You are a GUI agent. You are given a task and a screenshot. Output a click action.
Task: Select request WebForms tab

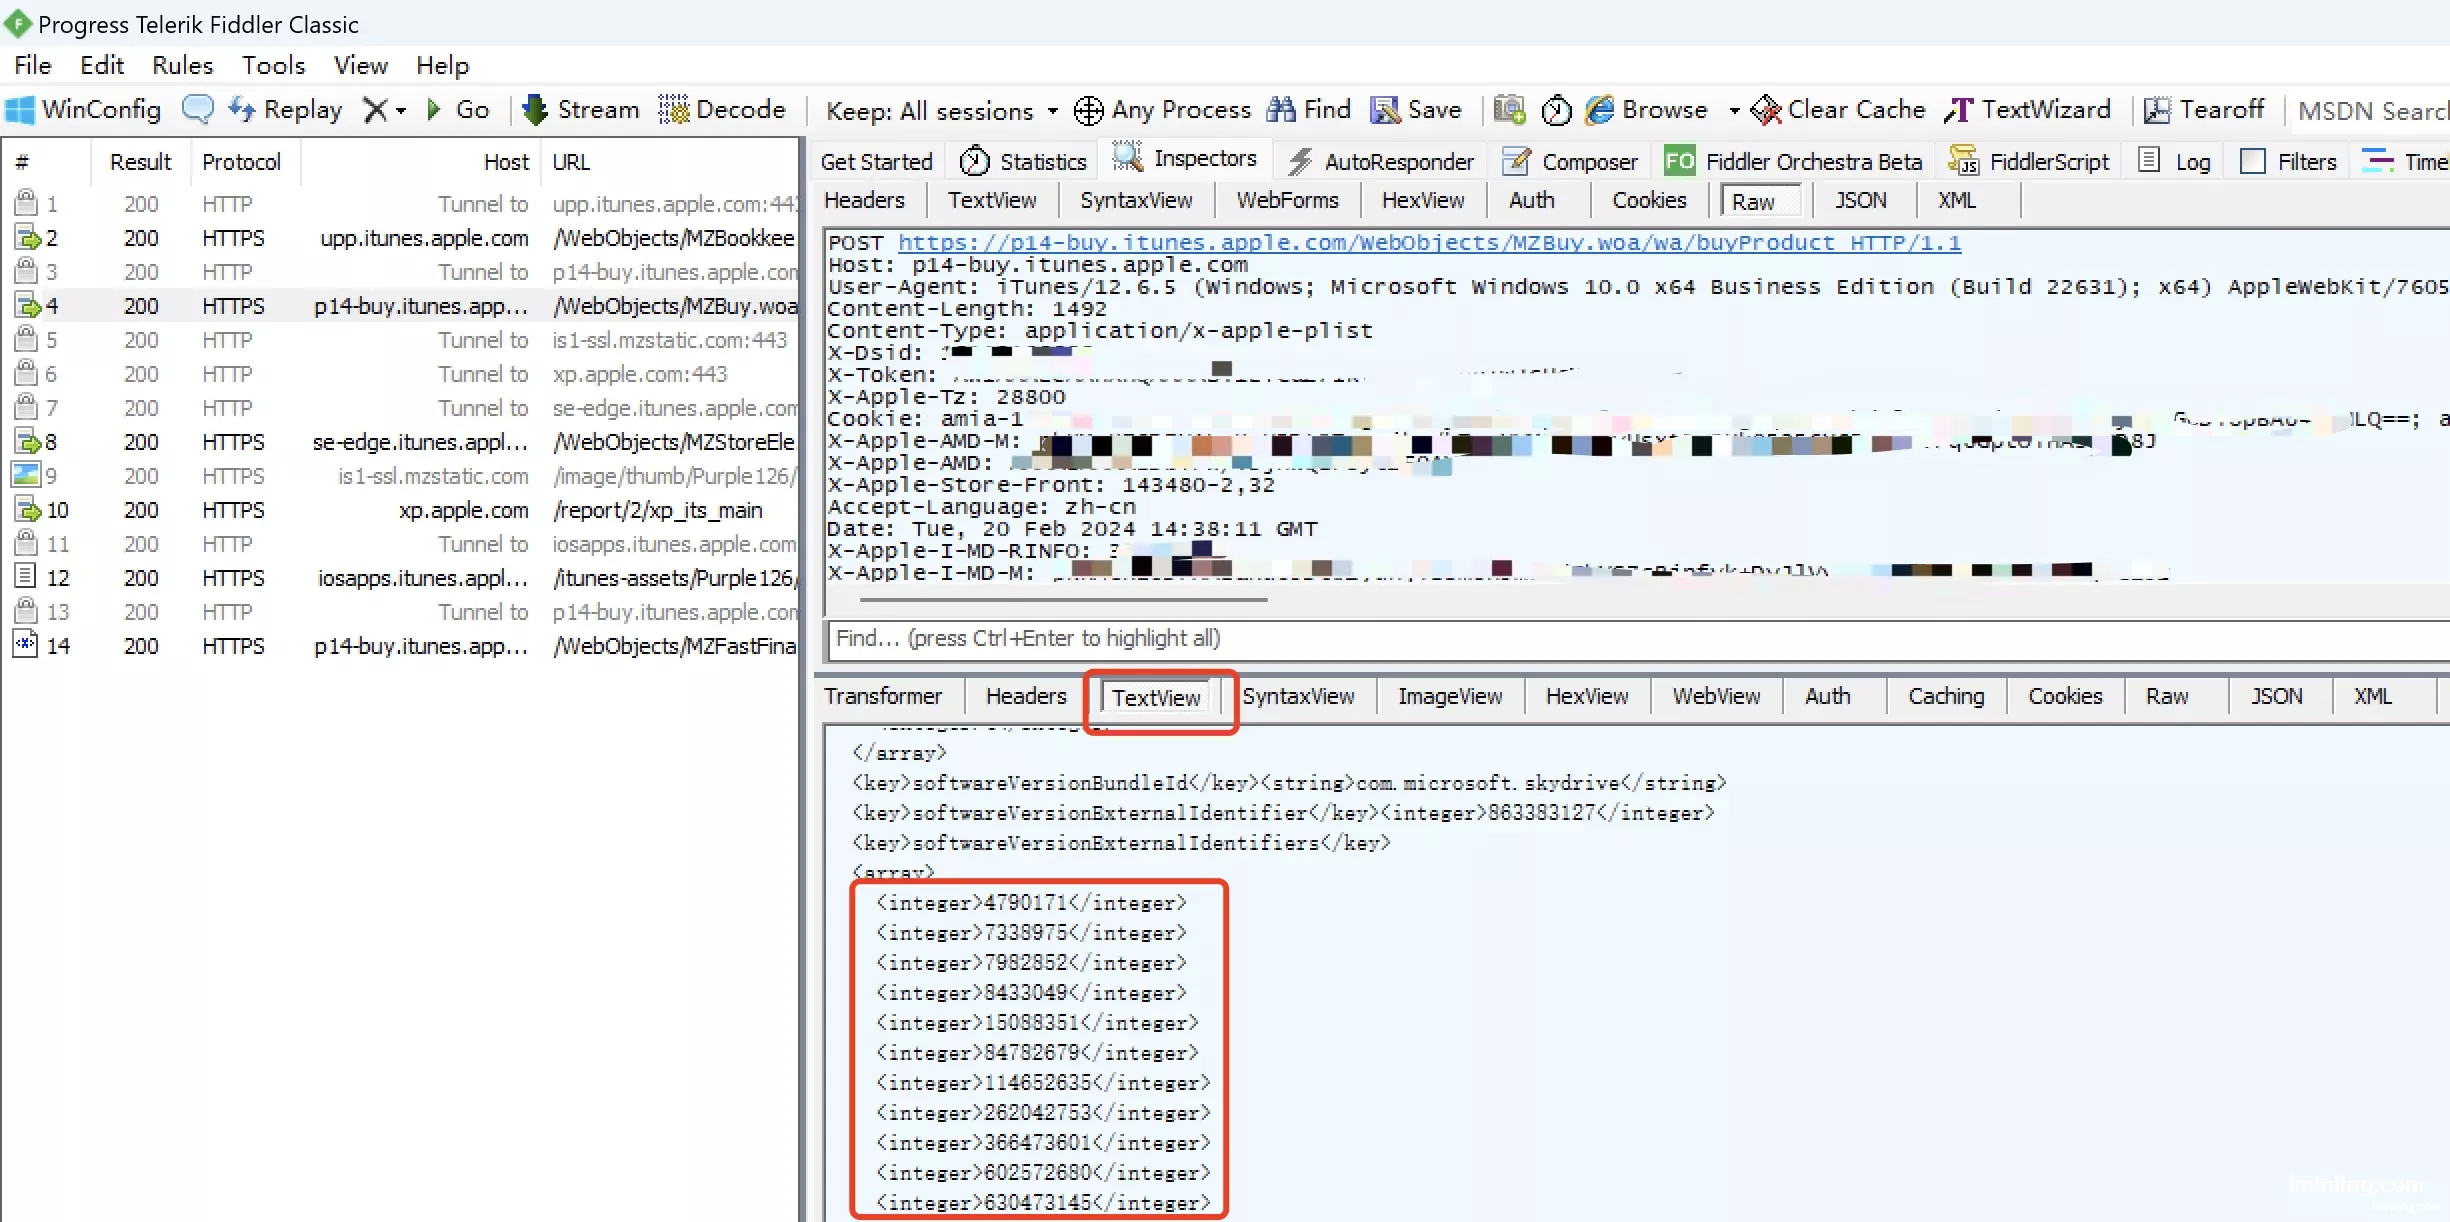1287,200
